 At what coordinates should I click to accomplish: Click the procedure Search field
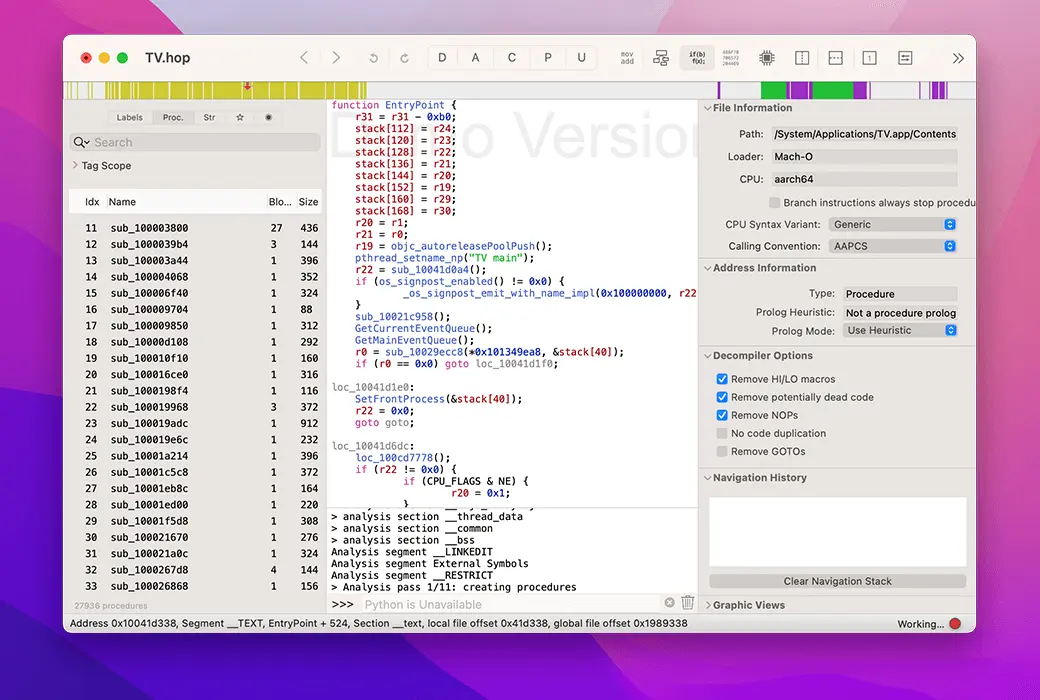tap(195, 142)
